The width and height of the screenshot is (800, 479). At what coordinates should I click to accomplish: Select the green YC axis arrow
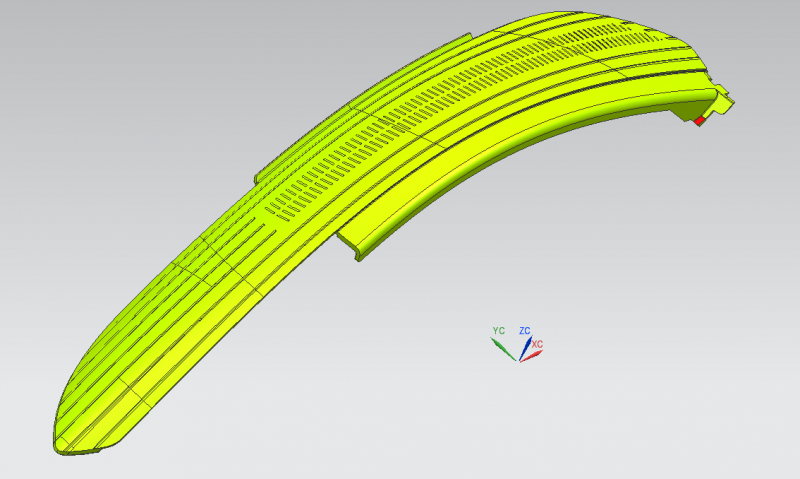click(503, 349)
